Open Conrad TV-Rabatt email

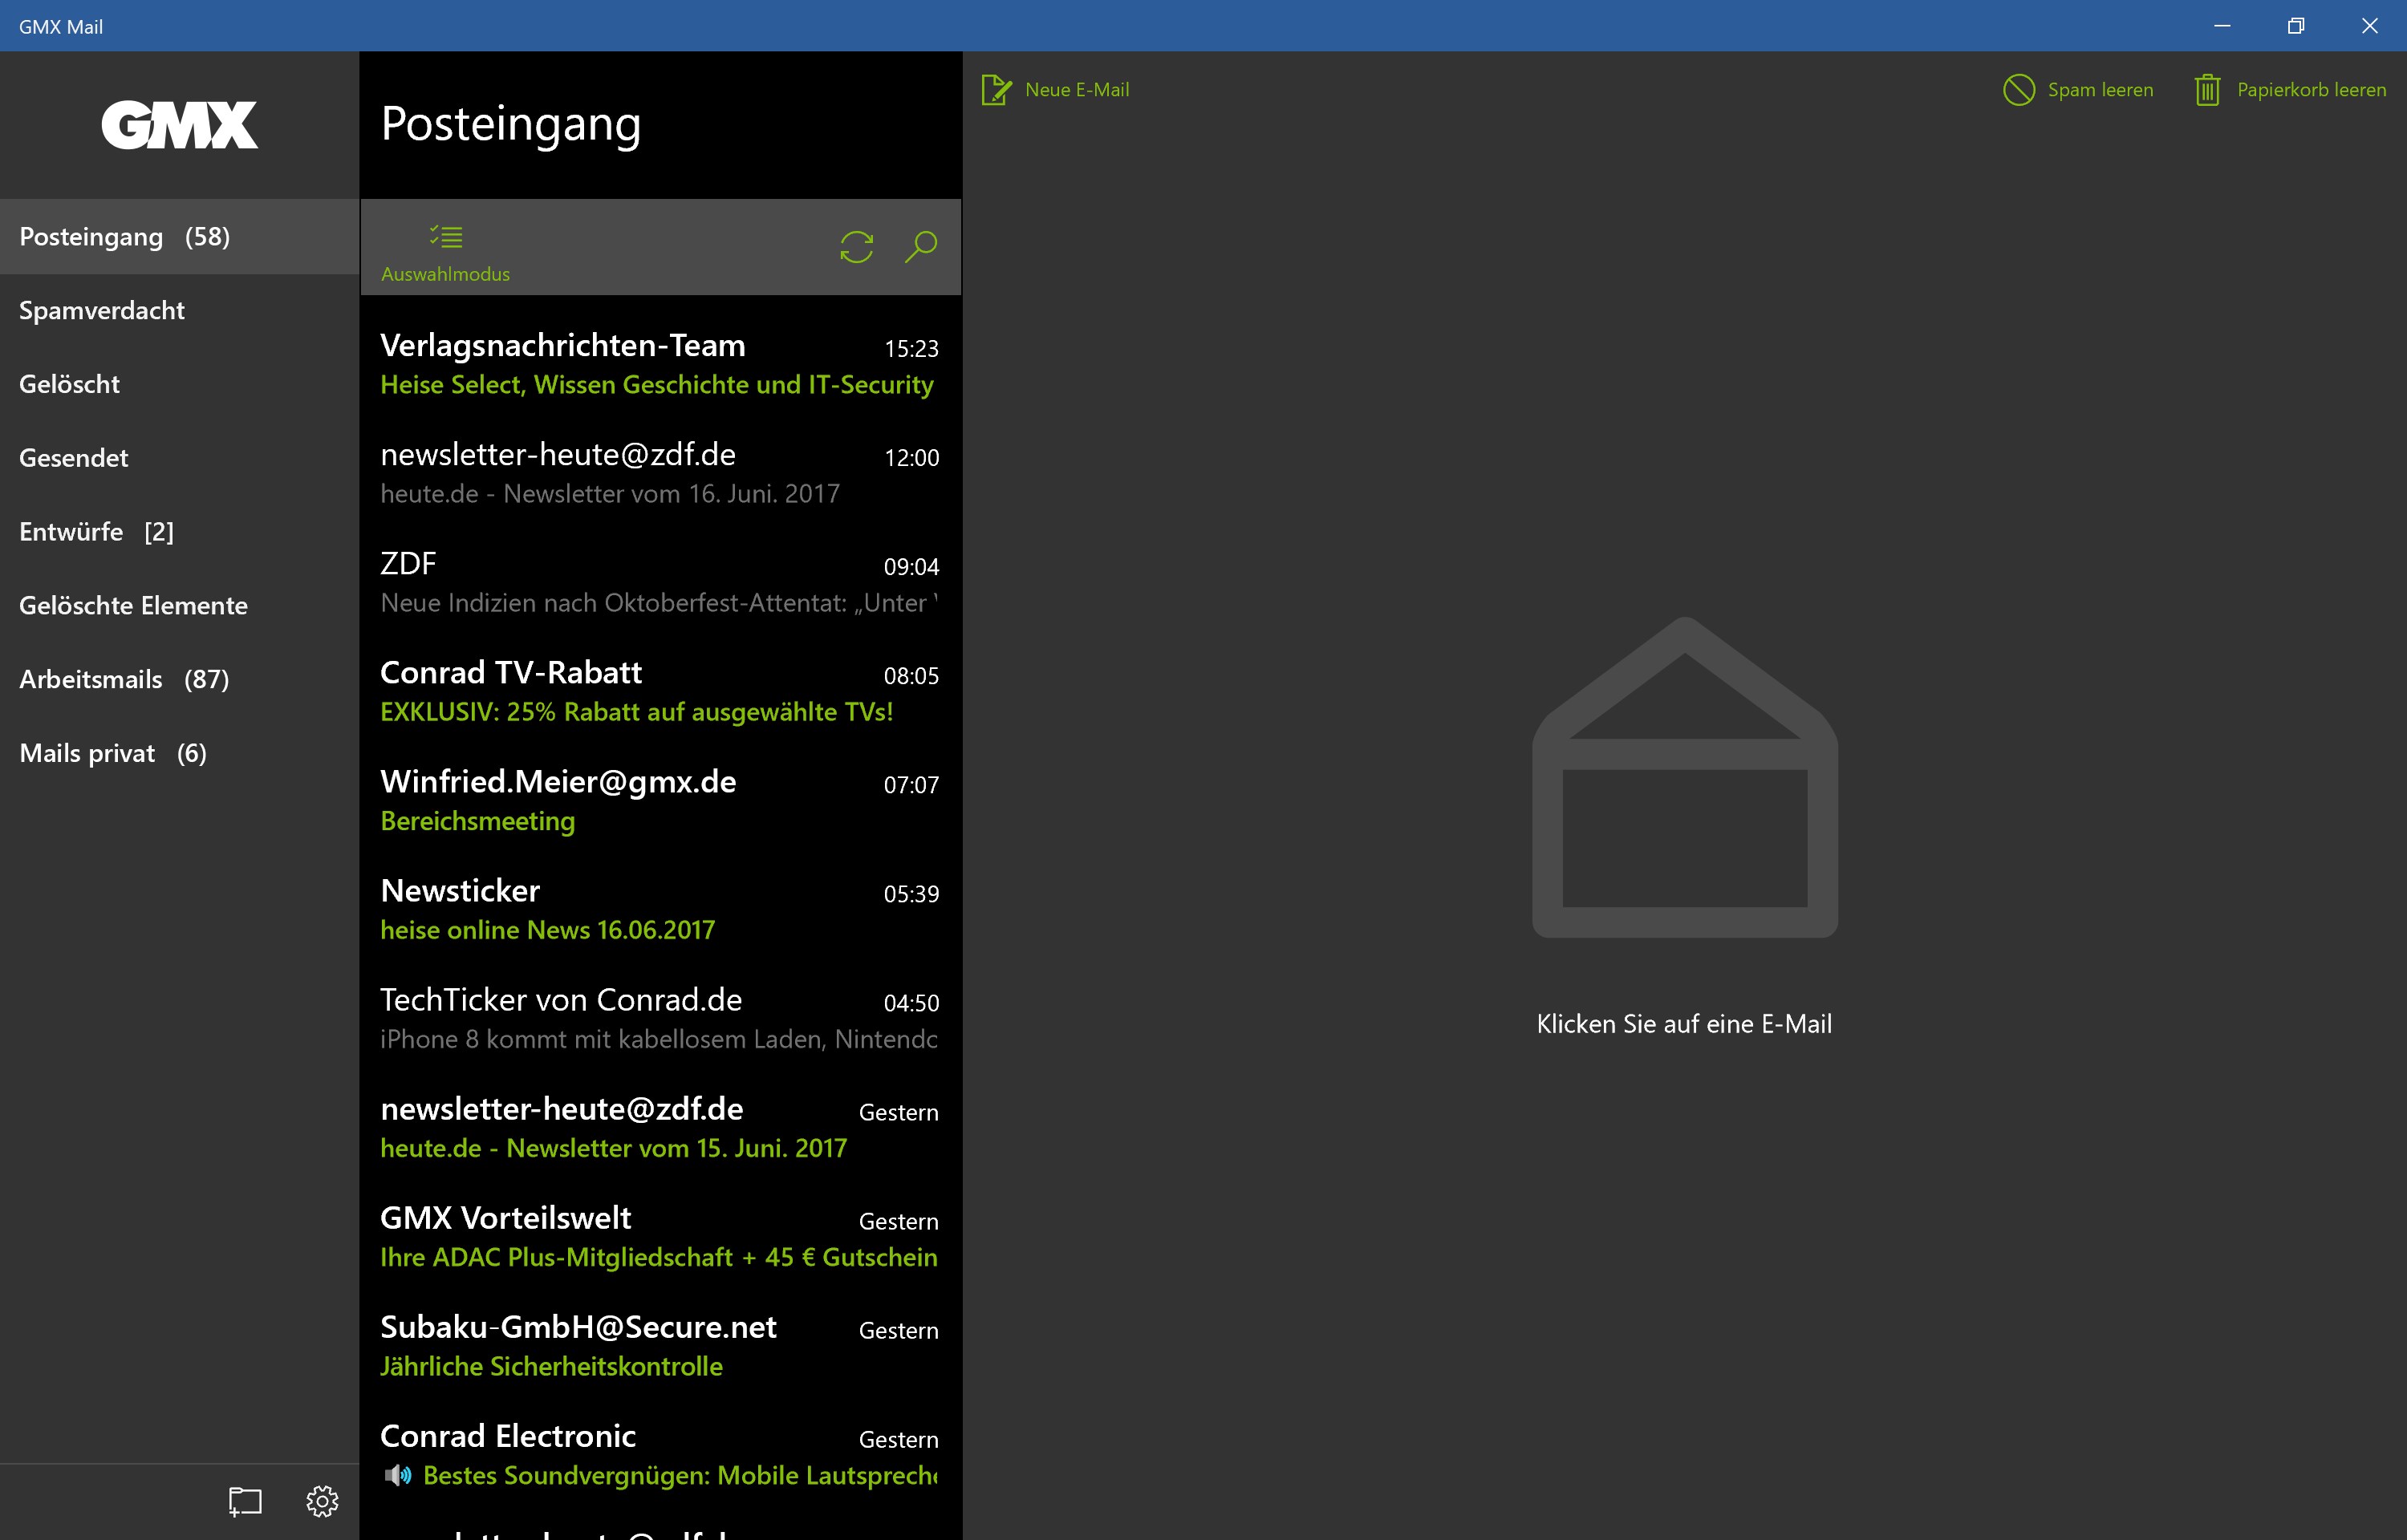point(659,692)
